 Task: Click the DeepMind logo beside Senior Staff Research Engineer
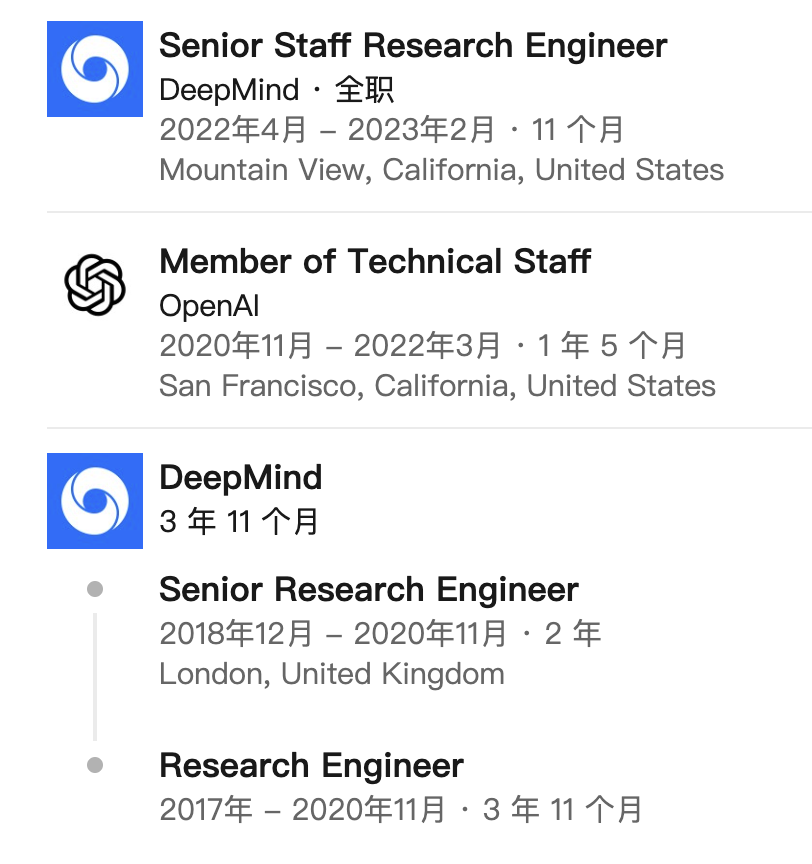point(95,69)
